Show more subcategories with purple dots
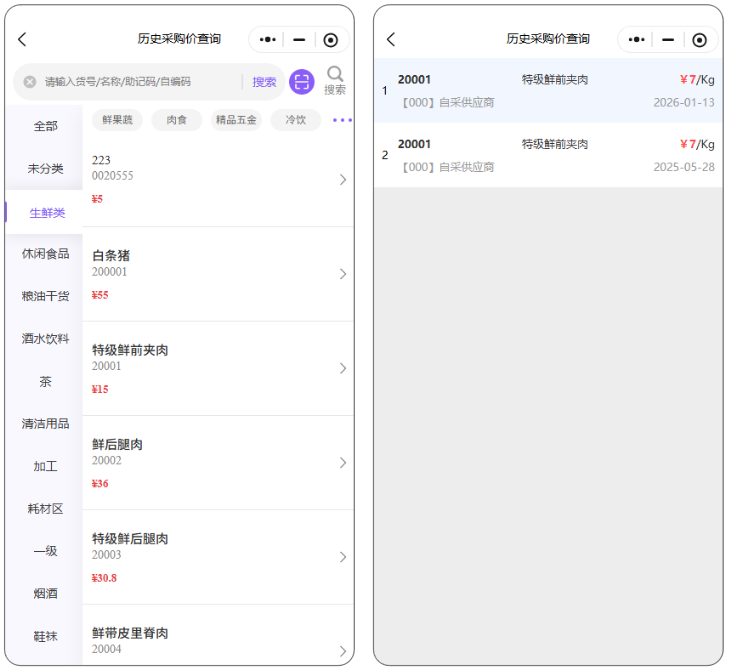The image size is (729, 669). coord(342,120)
